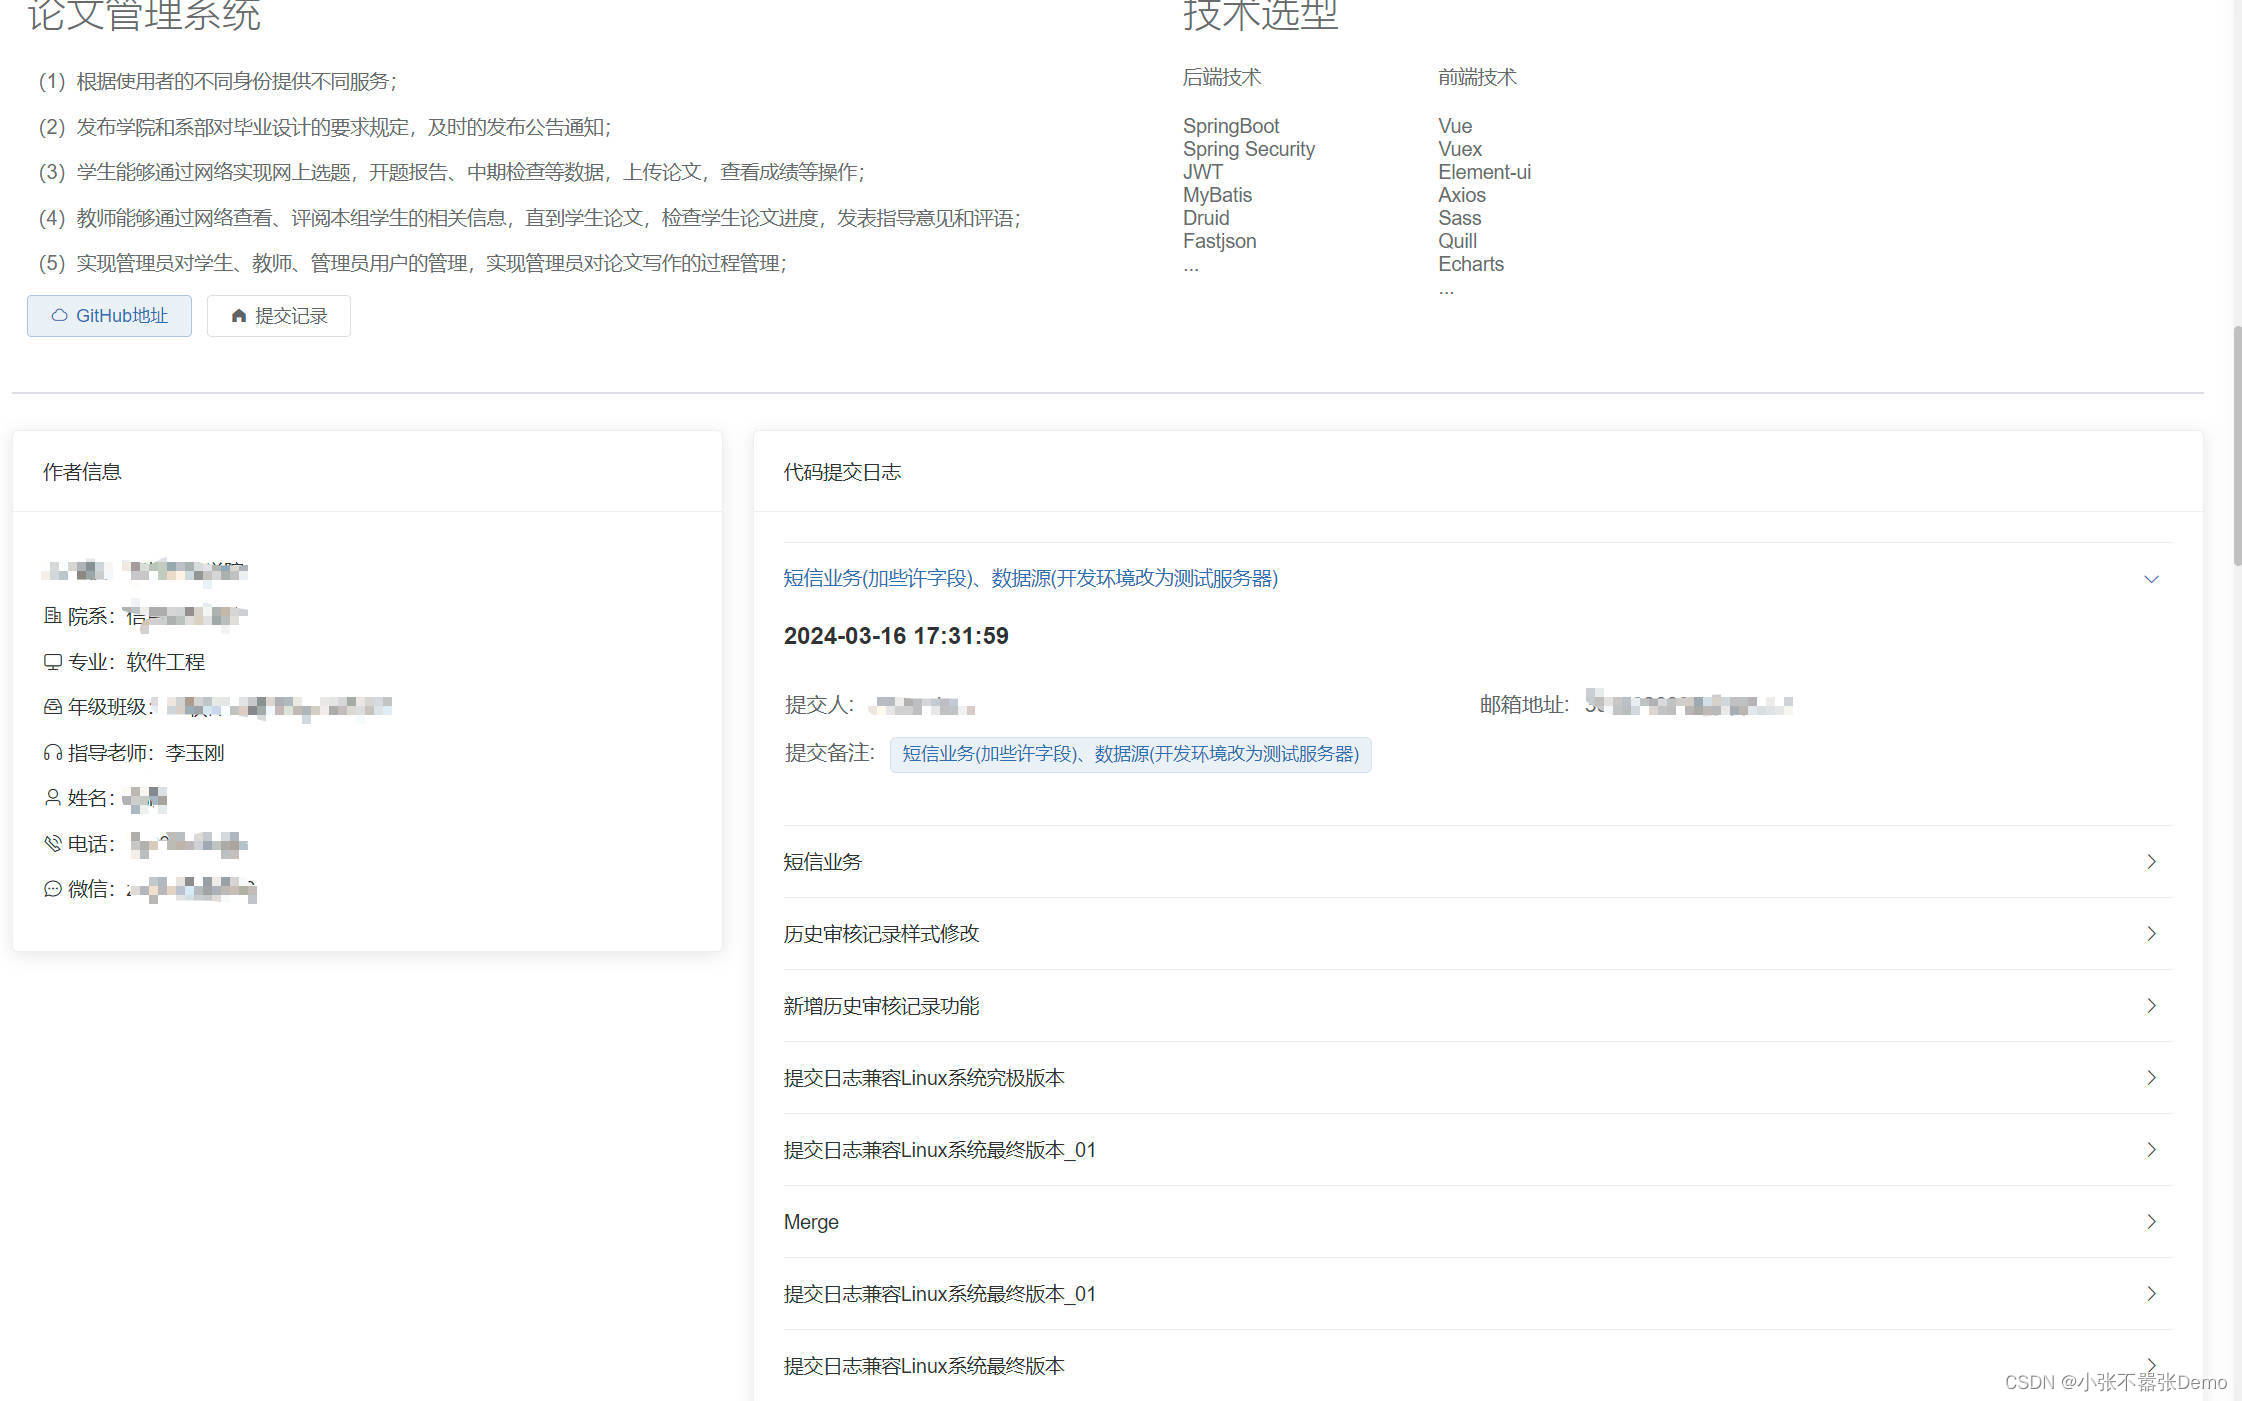
Task: Click the page vertical scrollbar thumb
Action: [2236, 445]
